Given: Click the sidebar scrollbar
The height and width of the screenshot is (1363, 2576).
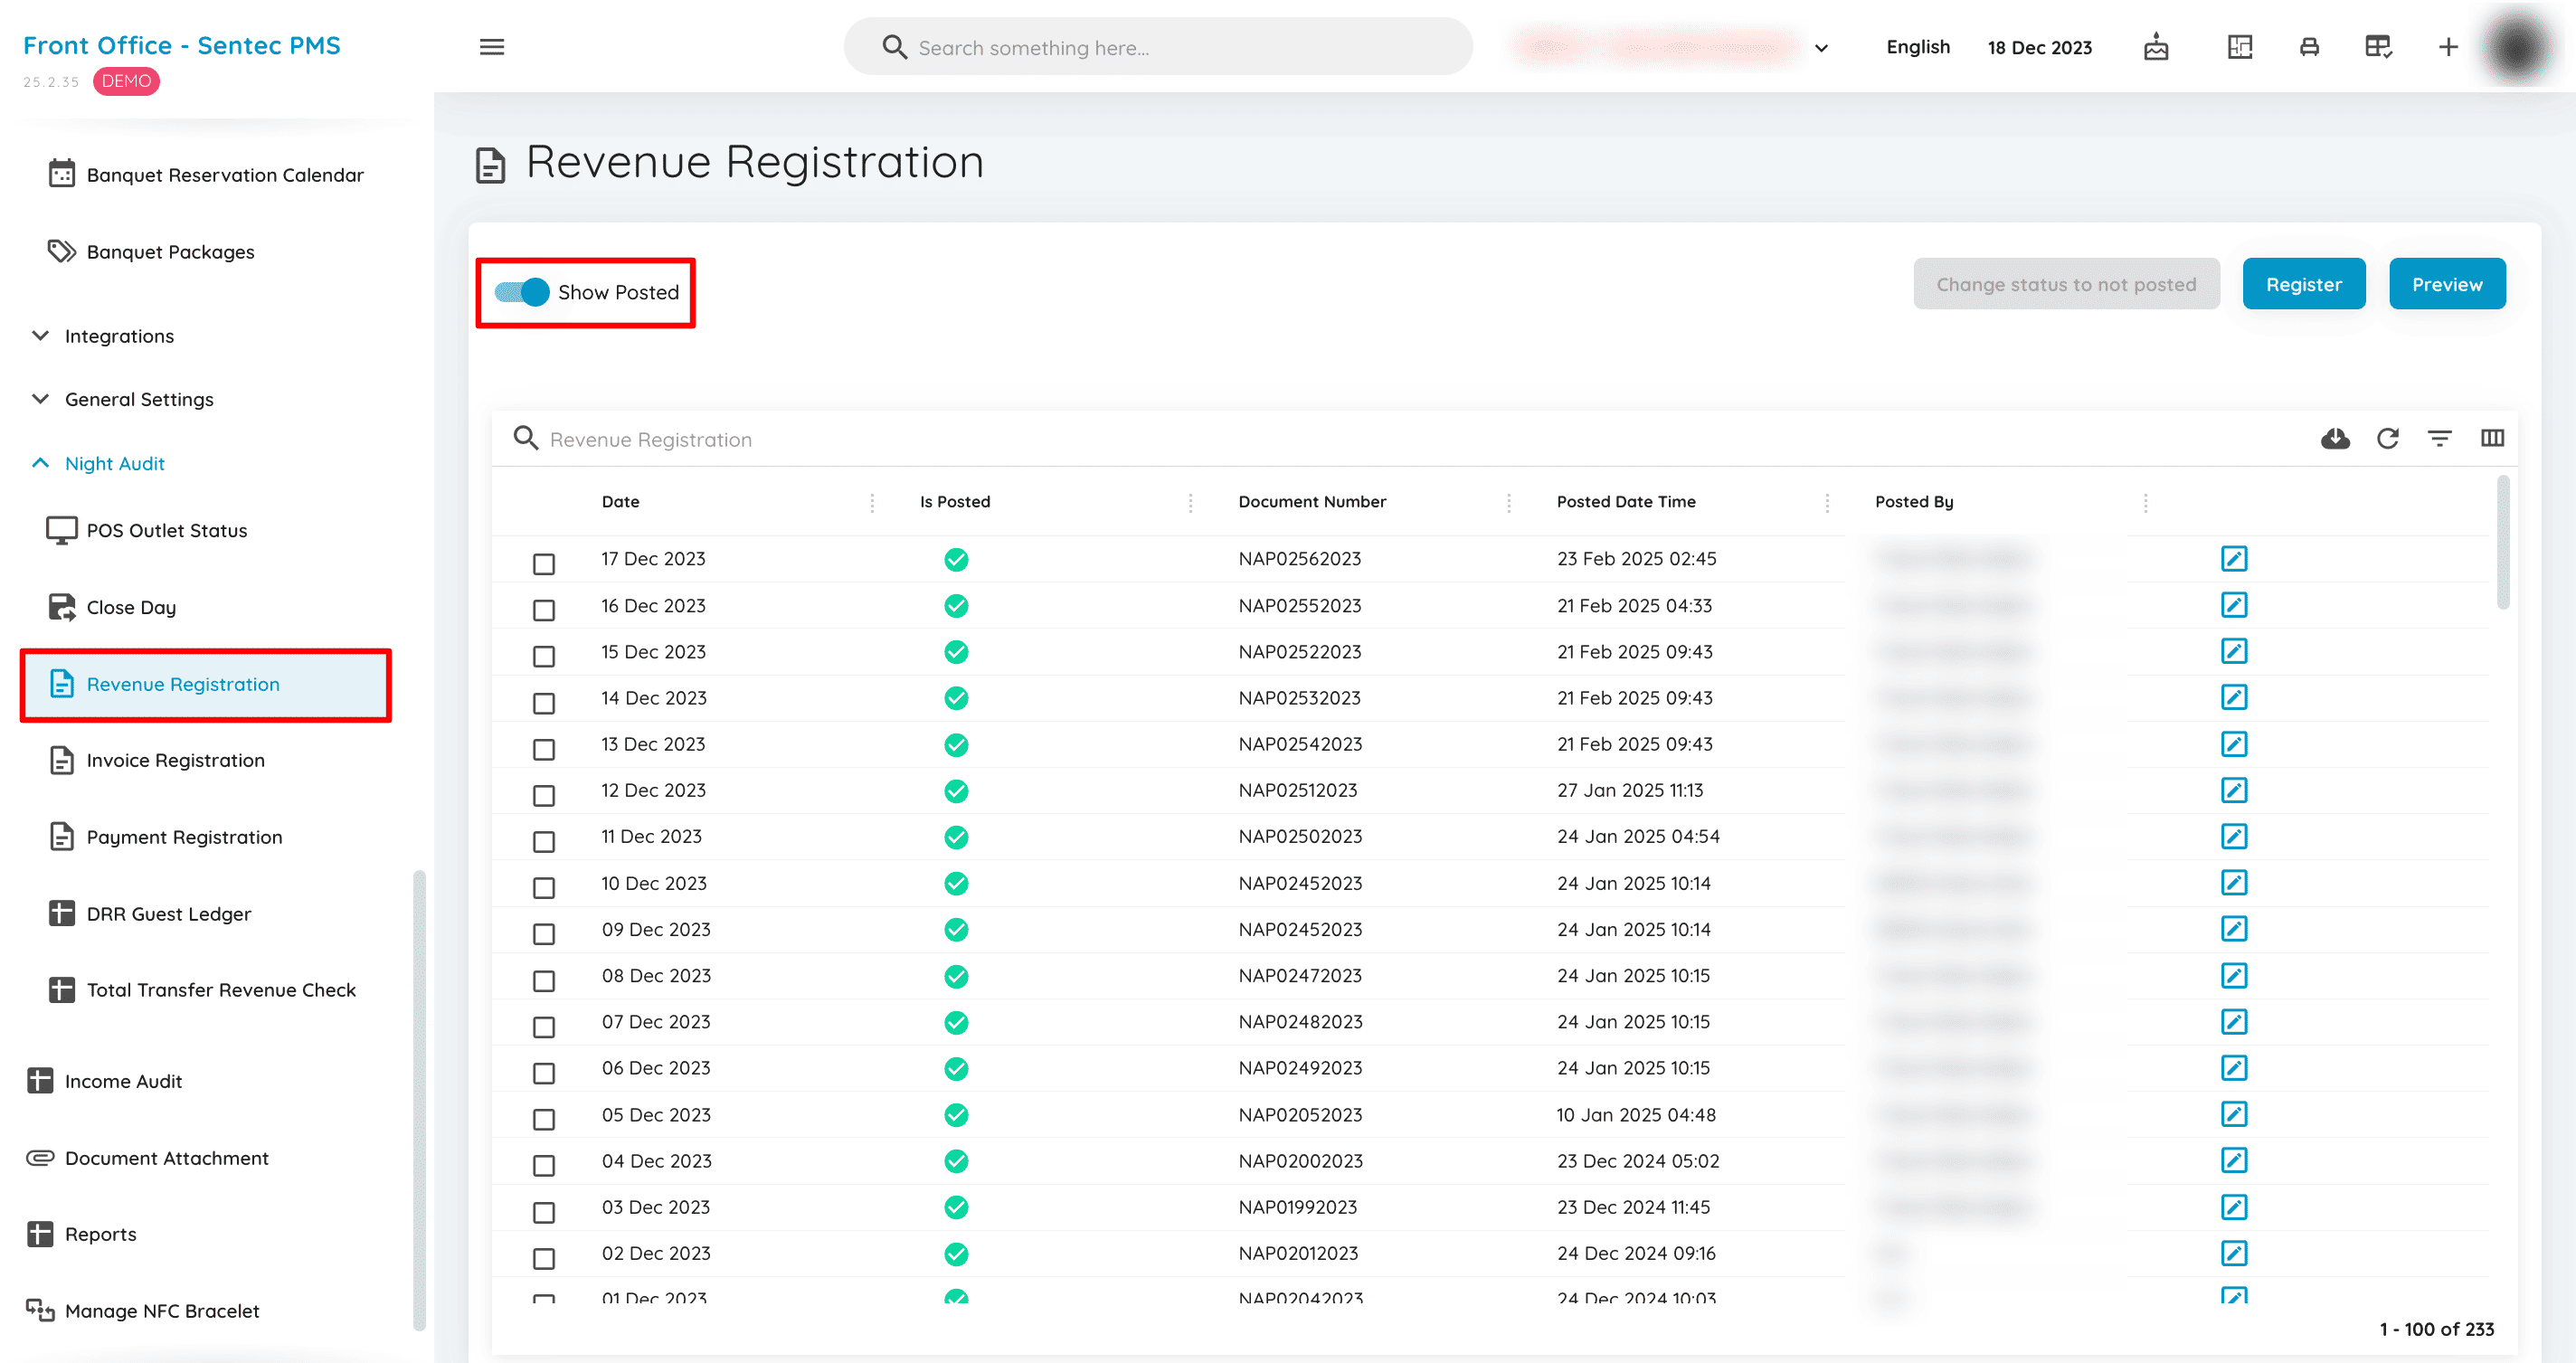Looking at the screenshot, I should (418, 1100).
